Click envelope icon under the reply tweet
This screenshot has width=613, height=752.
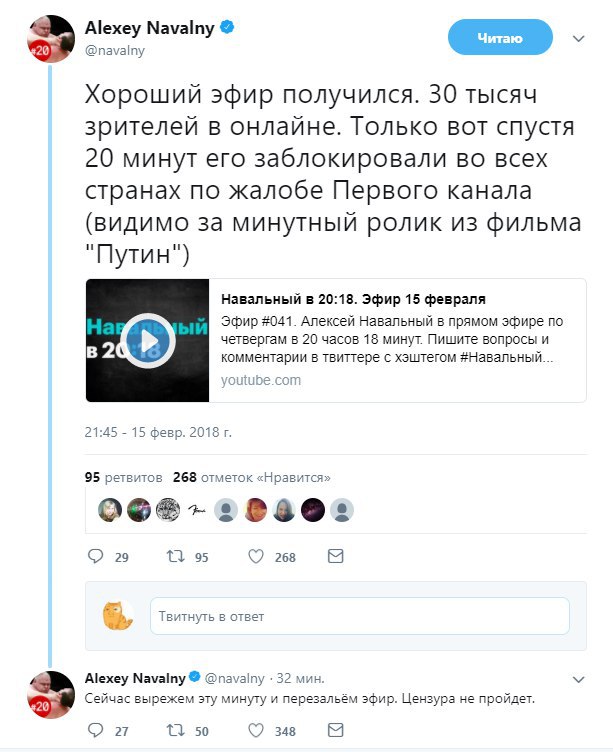pos(335,730)
